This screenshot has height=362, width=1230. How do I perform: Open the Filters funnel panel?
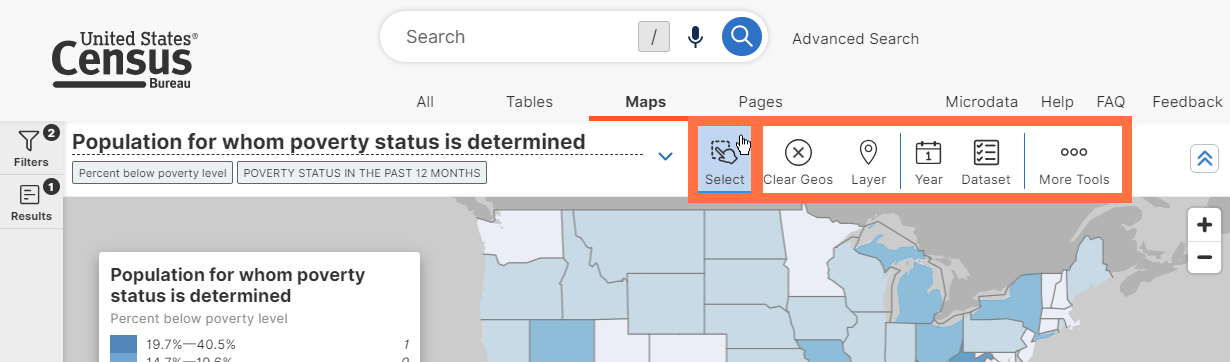pyautogui.click(x=31, y=148)
